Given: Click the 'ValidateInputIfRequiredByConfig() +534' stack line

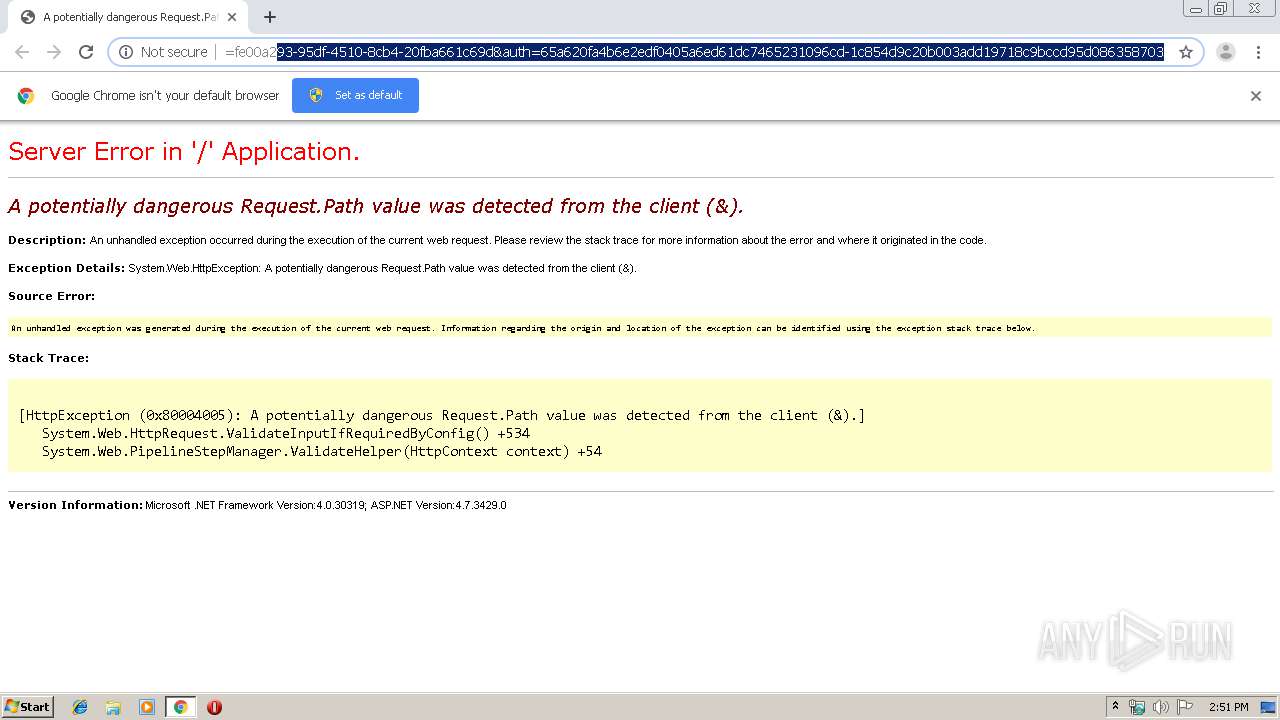Looking at the screenshot, I should pyautogui.click(x=286, y=433).
